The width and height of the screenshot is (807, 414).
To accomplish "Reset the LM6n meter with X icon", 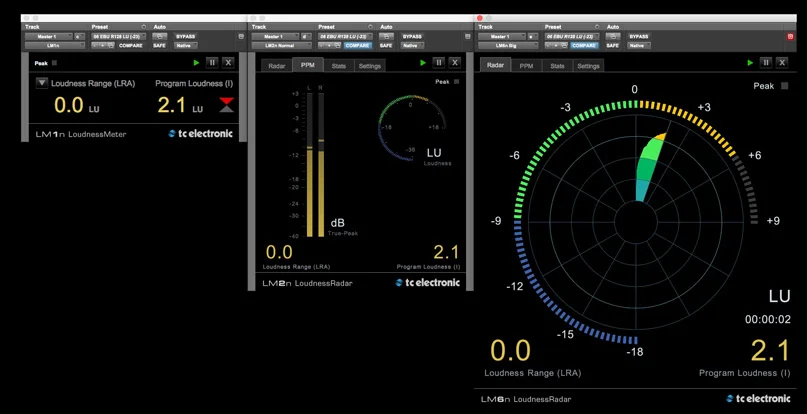I will tap(782, 63).
